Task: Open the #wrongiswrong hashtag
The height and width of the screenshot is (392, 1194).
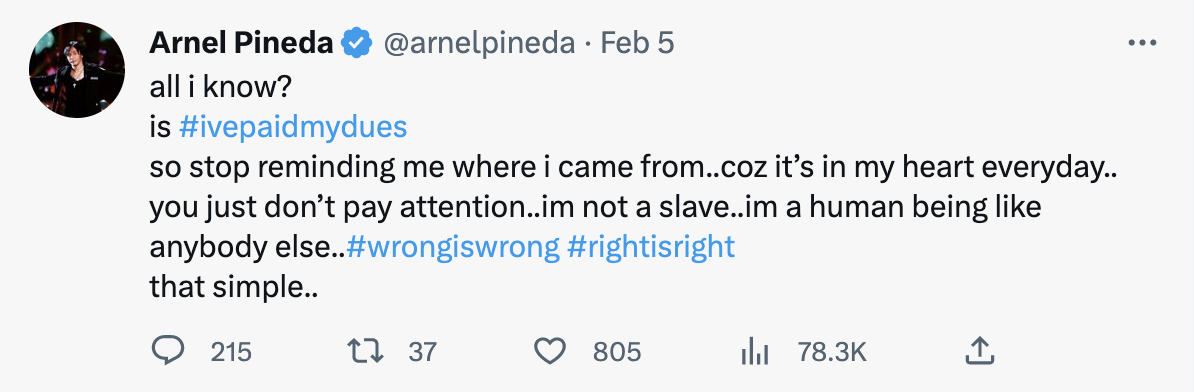Action: (x=453, y=247)
